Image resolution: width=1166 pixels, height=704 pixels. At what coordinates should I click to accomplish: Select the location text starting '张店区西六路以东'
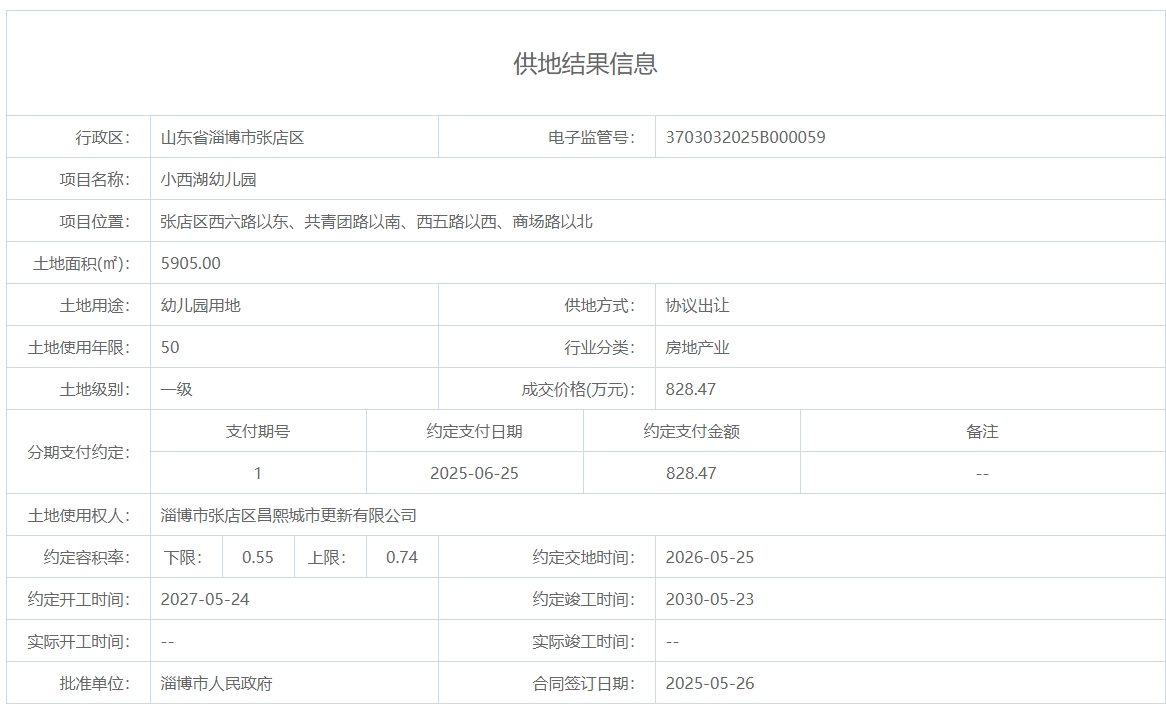coord(376,222)
